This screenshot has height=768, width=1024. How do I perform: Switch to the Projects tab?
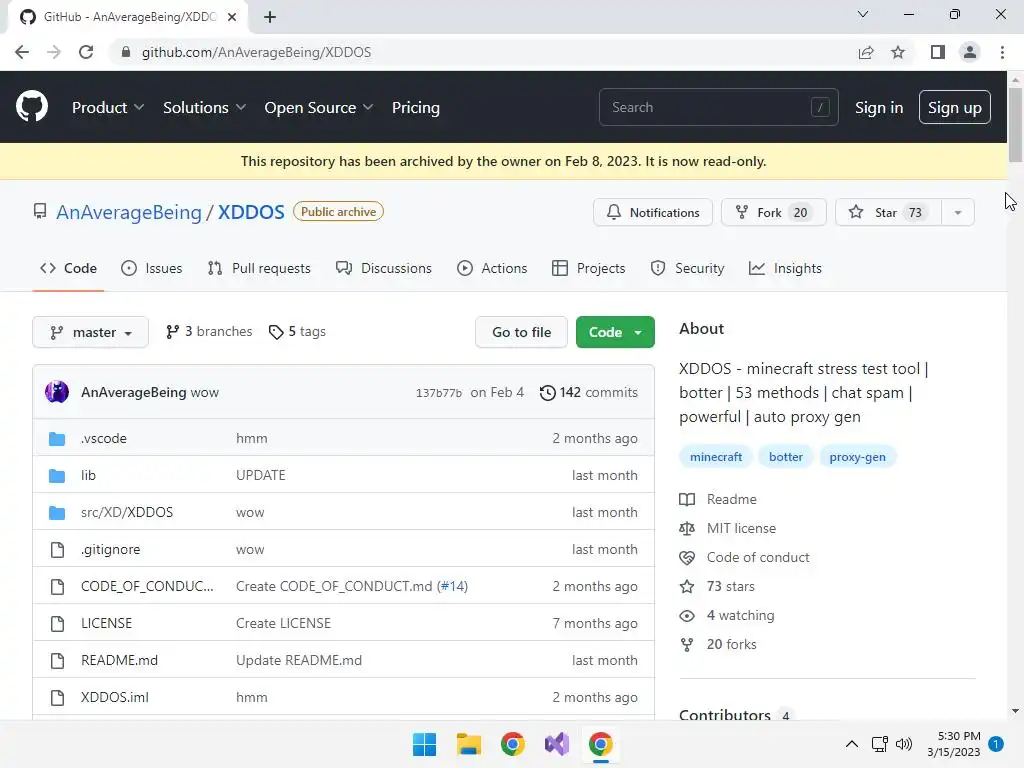point(588,268)
